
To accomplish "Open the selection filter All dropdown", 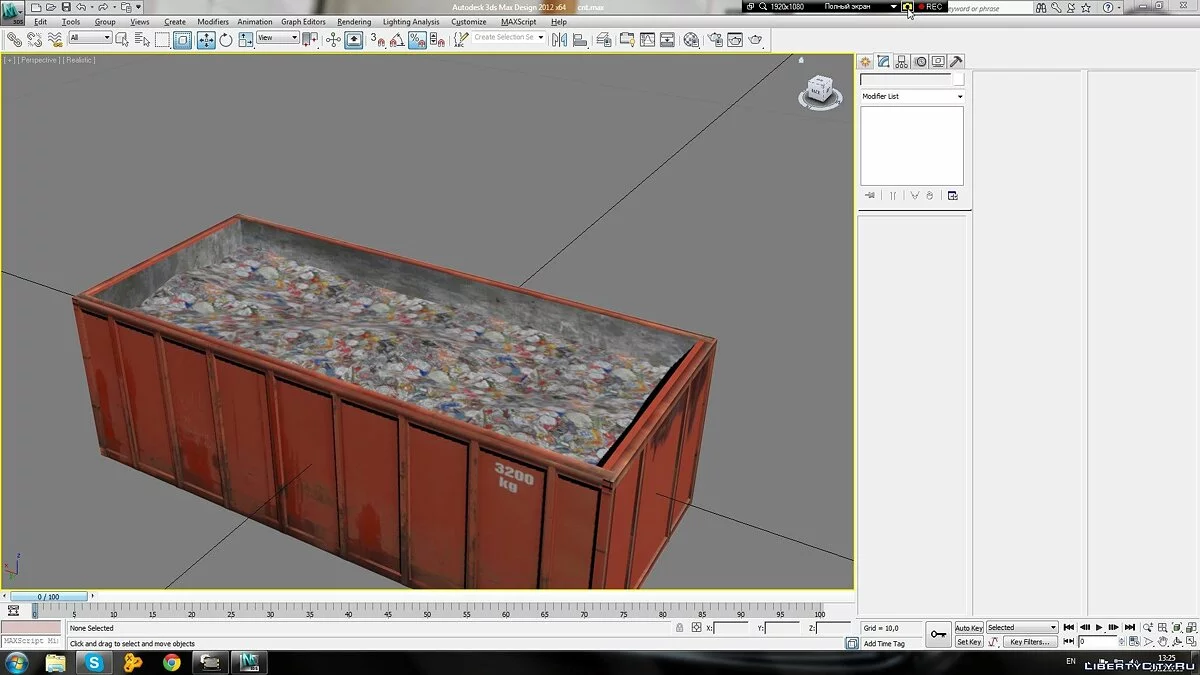I will click(90, 38).
